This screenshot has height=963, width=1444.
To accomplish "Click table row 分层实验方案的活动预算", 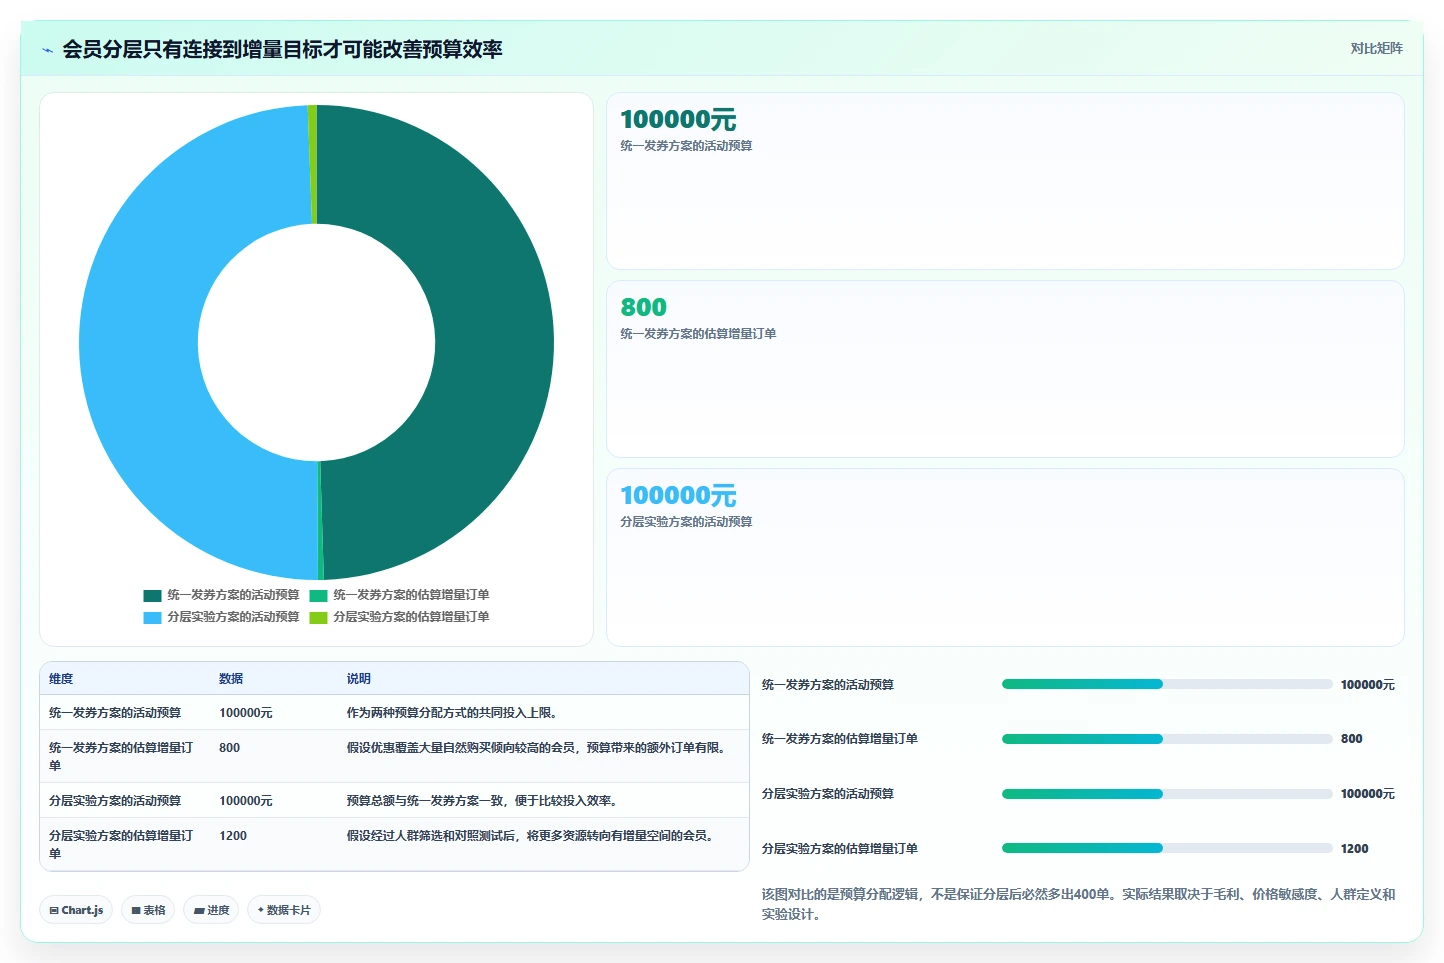I will [x=394, y=801].
